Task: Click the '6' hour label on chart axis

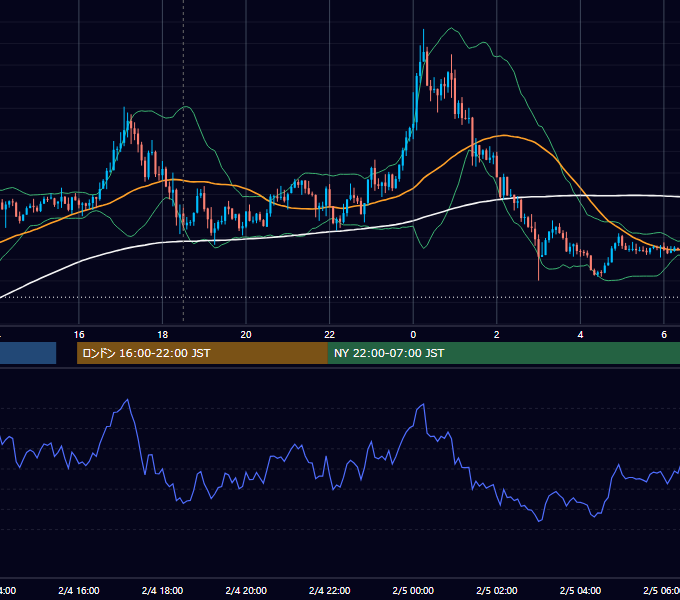Action: (664, 335)
